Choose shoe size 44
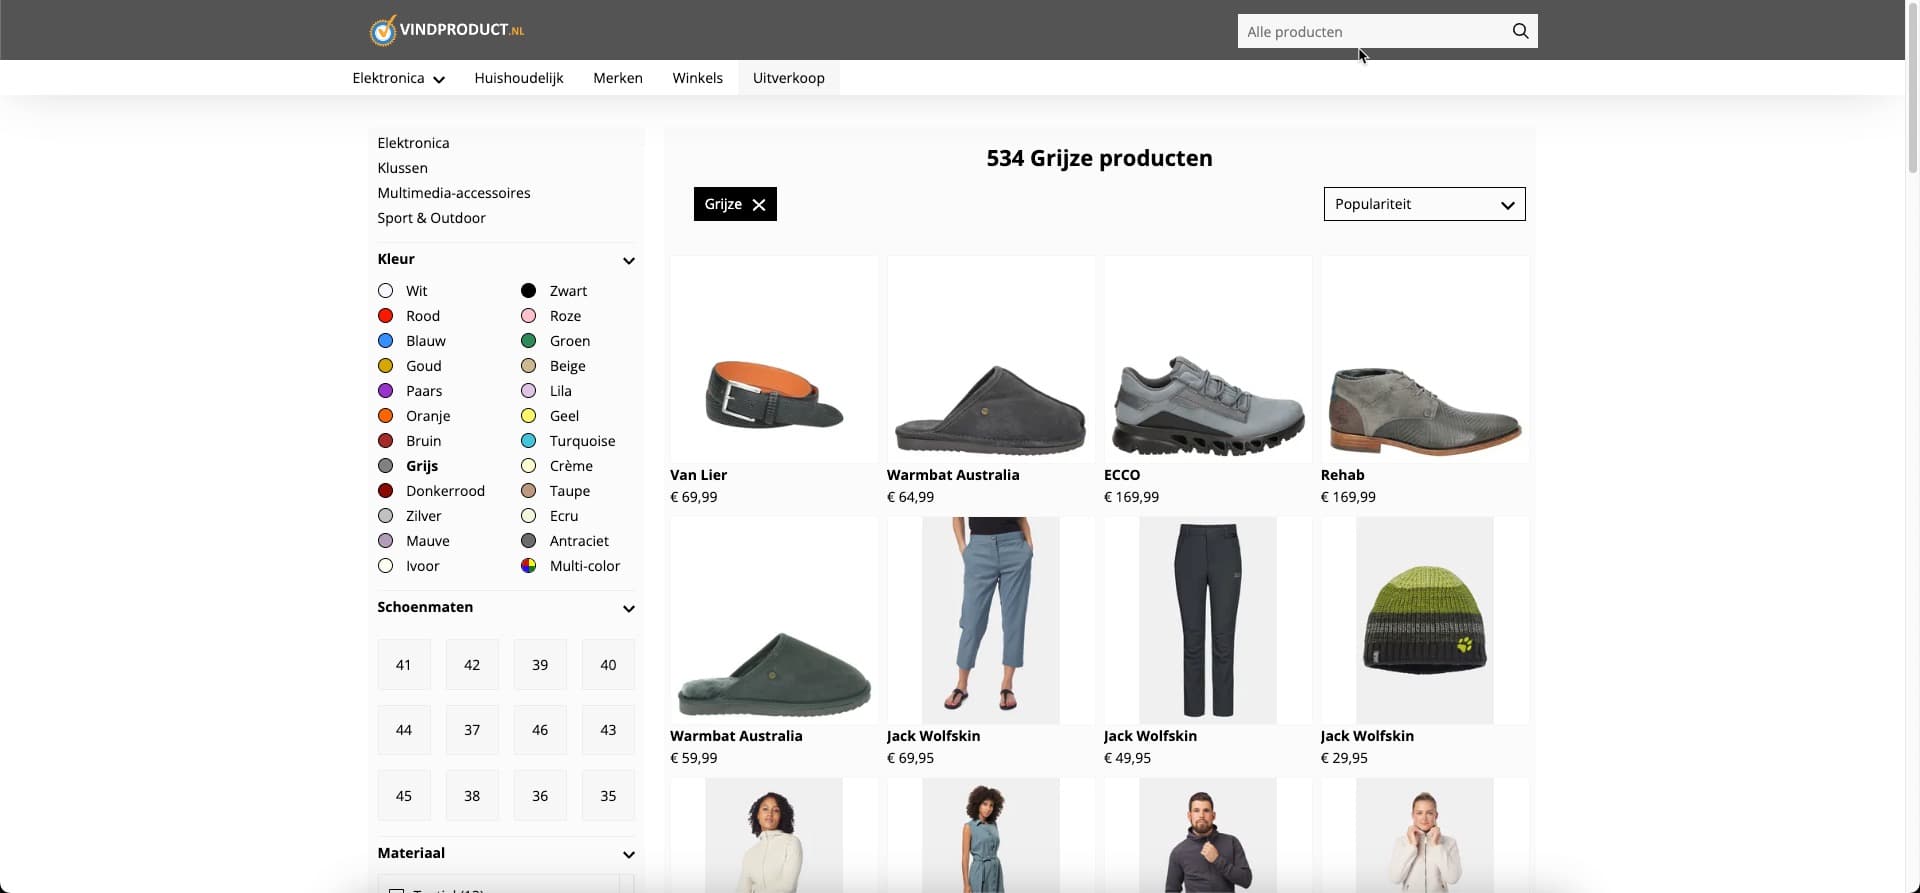The height and width of the screenshot is (893, 1920). (404, 730)
